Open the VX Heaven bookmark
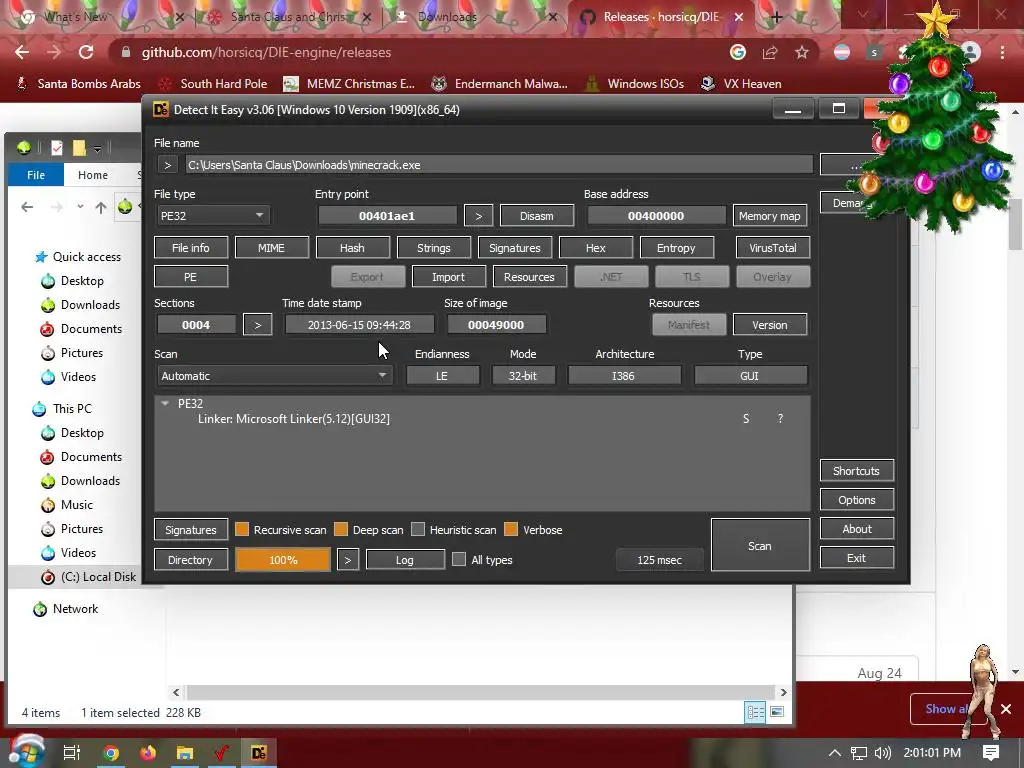Screen dimensions: 1024x768 741,84
